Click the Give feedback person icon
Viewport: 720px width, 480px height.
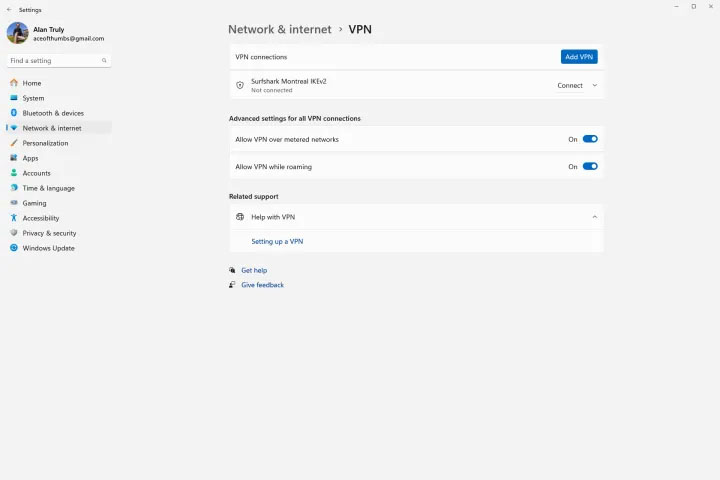point(232,285)
